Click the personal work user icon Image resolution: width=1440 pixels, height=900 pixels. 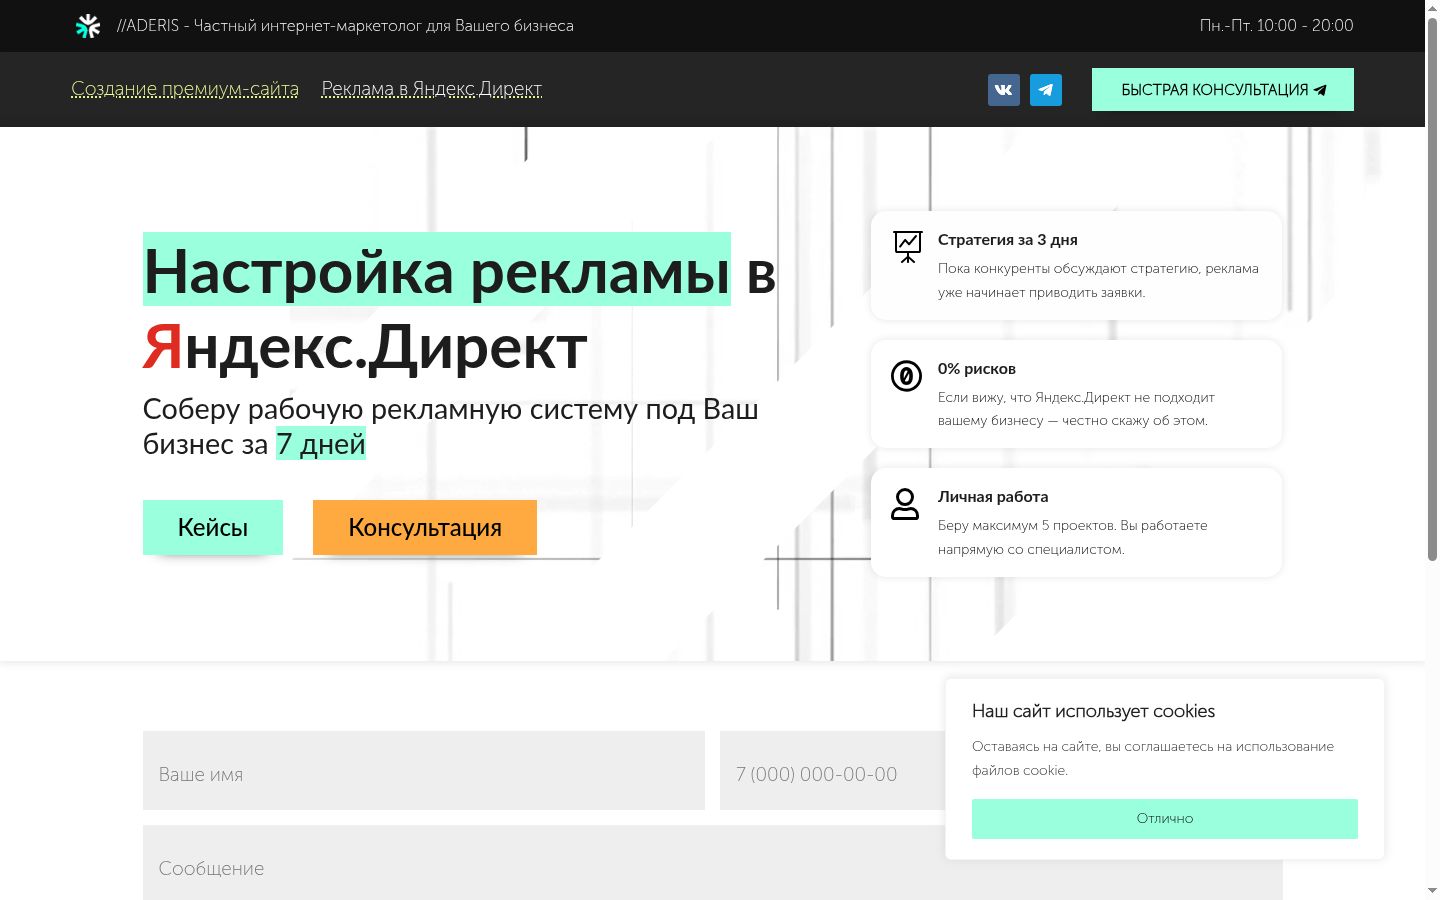pos(905,504)
